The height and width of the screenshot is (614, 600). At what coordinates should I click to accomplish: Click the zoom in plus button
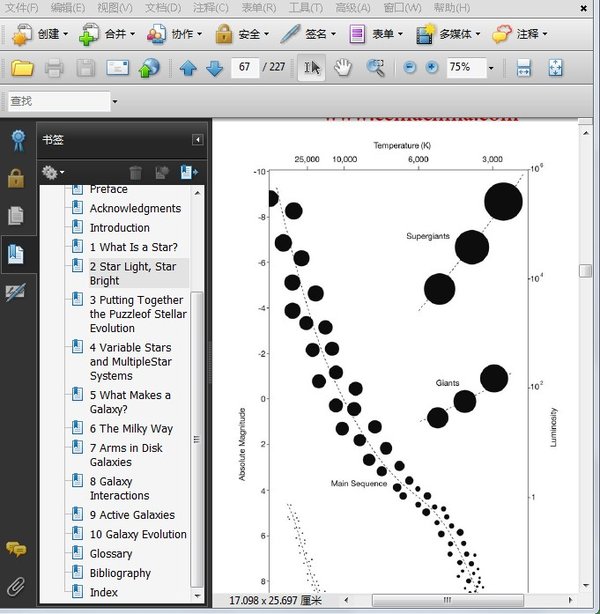click(432, 67)
